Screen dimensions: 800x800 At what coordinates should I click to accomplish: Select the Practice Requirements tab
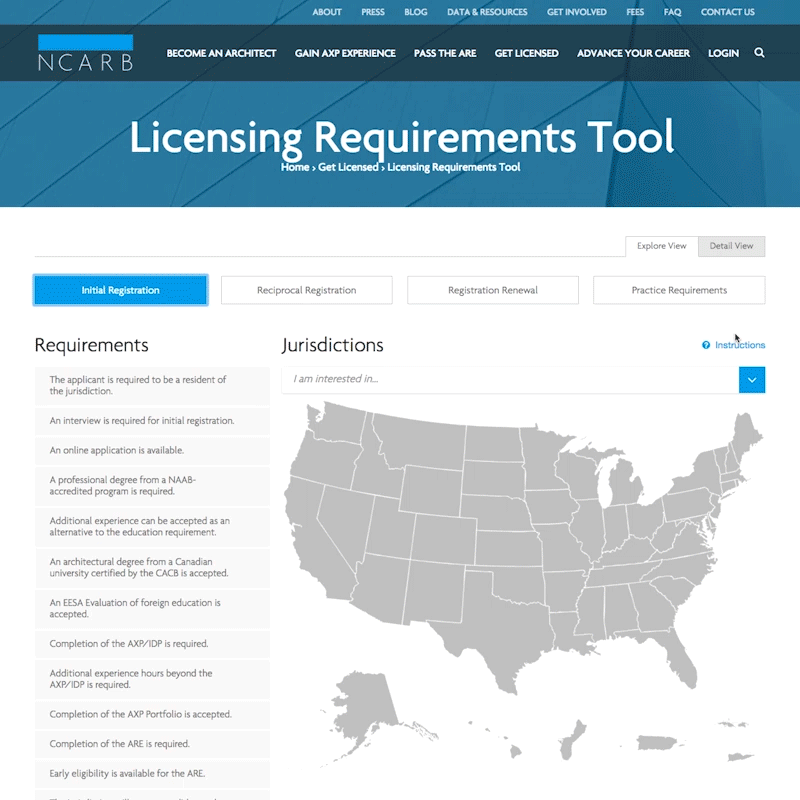[679, 290]
